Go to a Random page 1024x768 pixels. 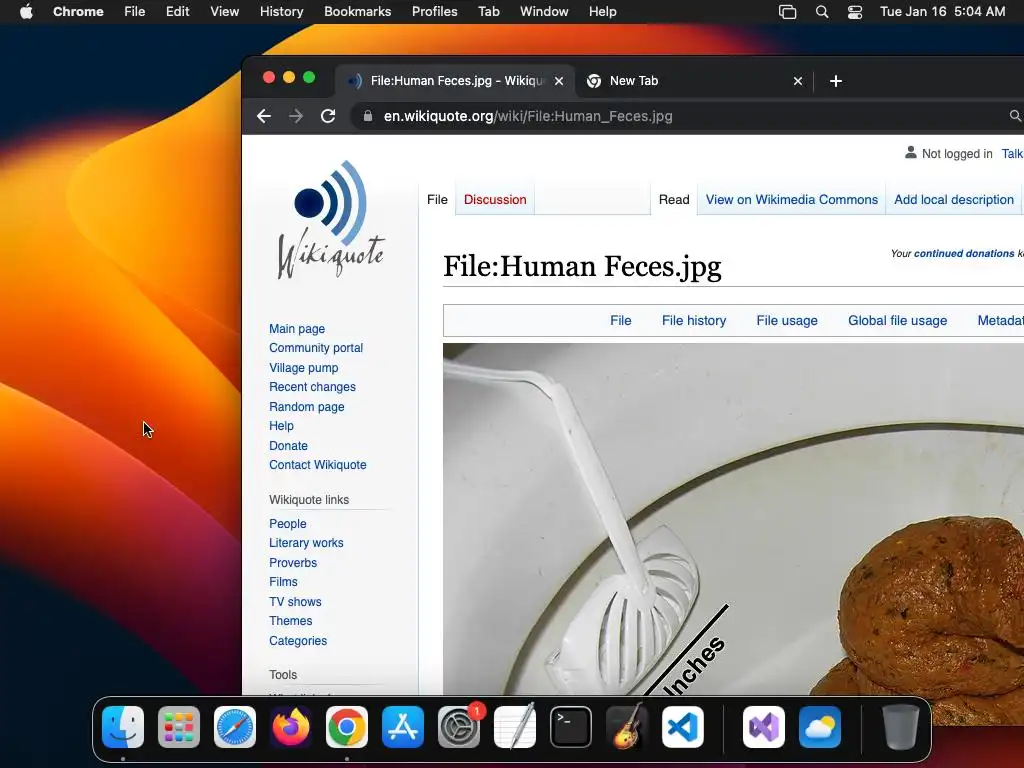[307, 407]
